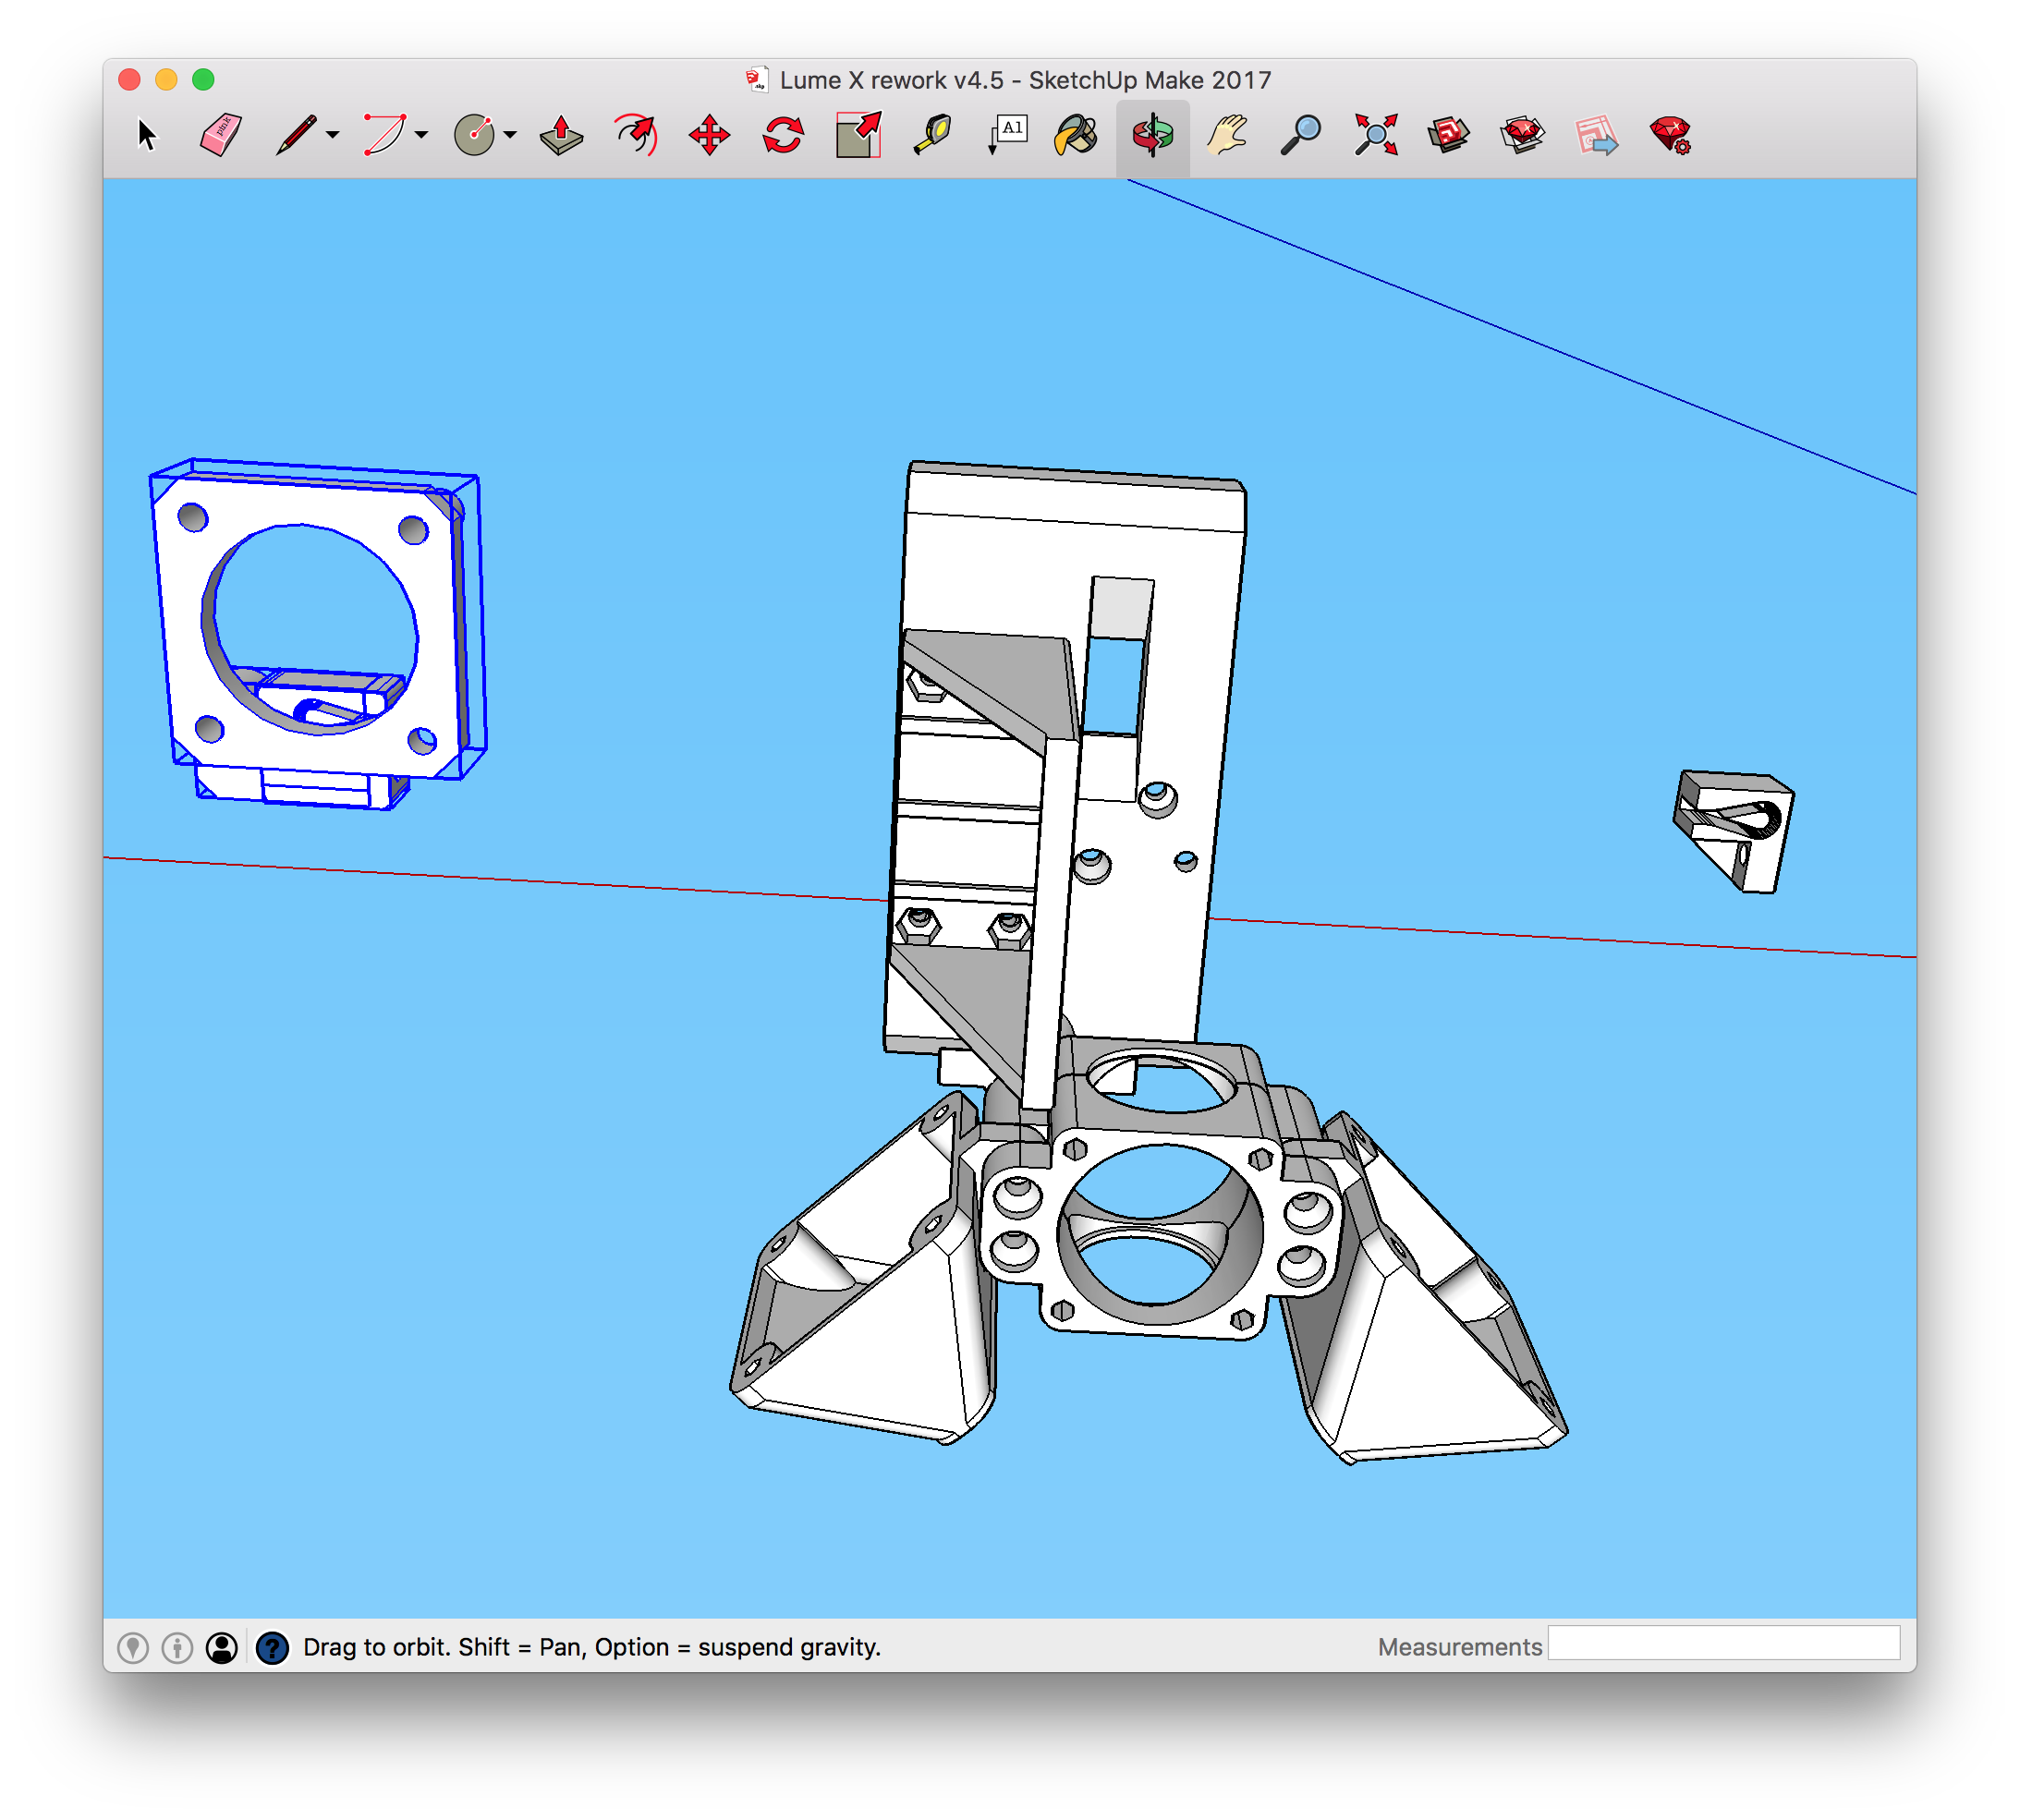The image size is (2020, 1820).
Task: Open the Instructor help question icon
Action: 272,1648
